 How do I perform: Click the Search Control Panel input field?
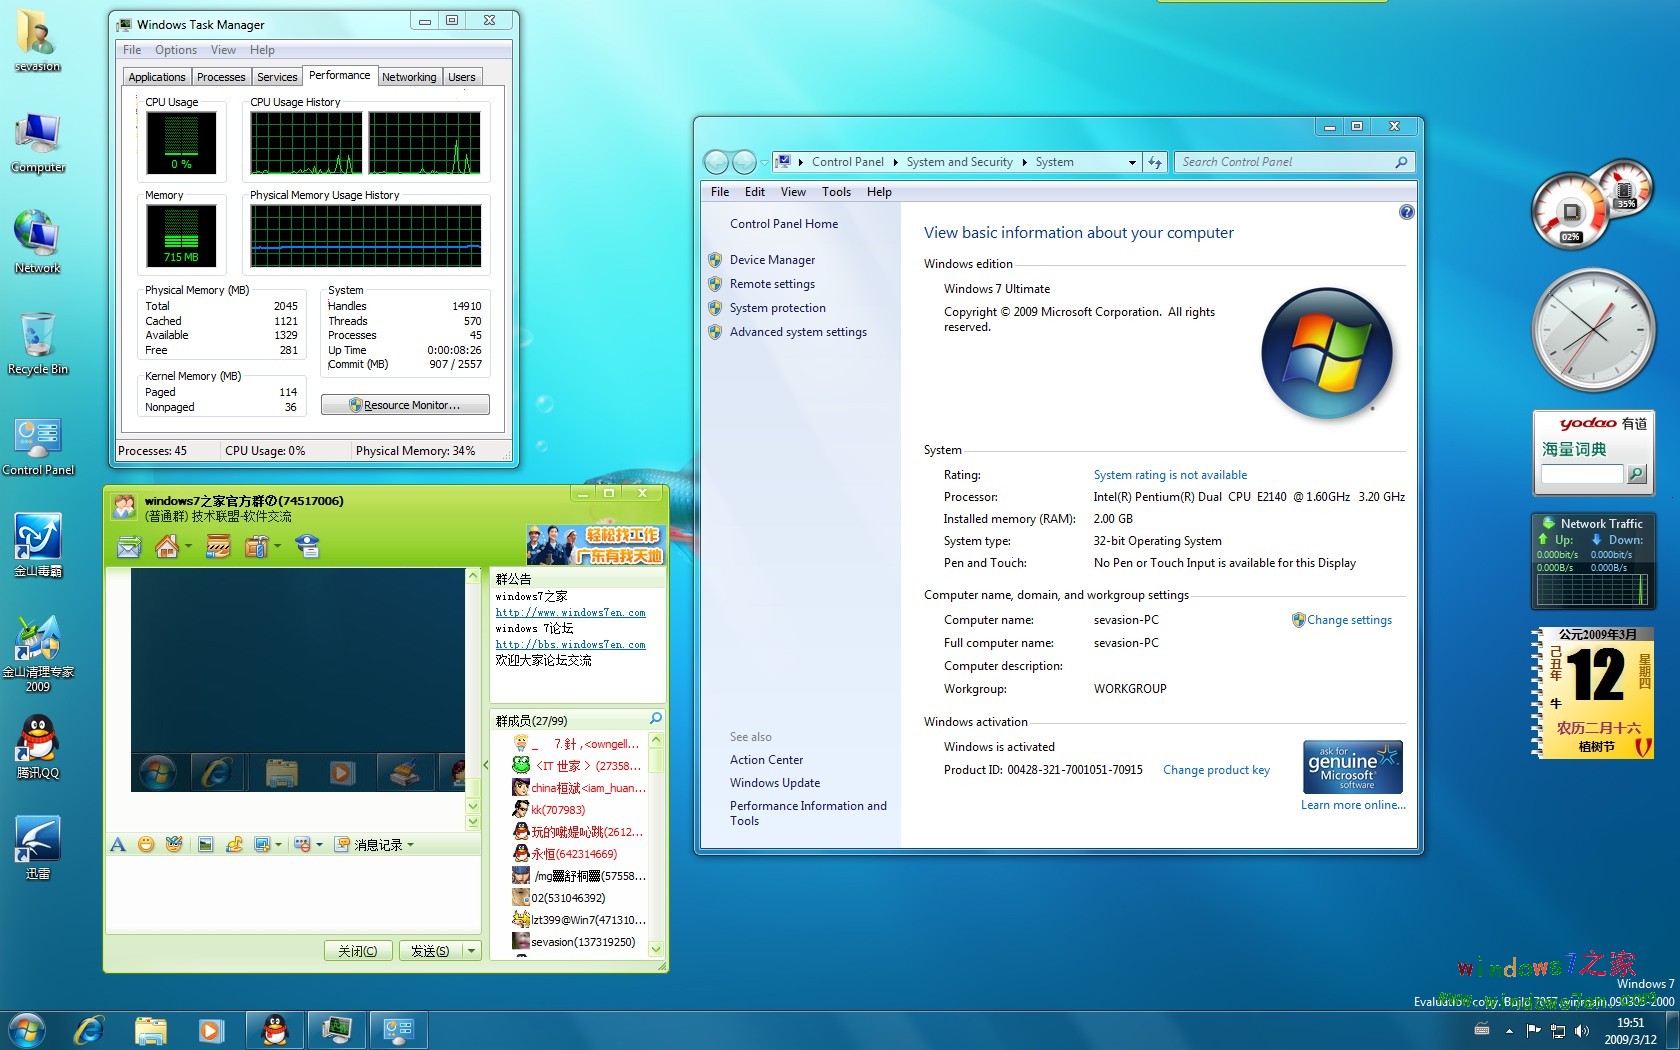1285,162
